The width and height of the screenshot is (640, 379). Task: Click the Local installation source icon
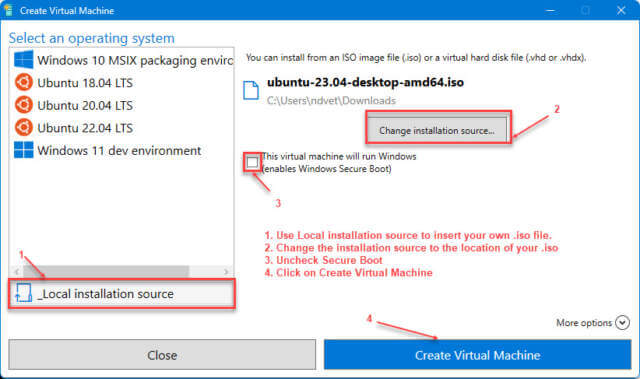(23, 293)
